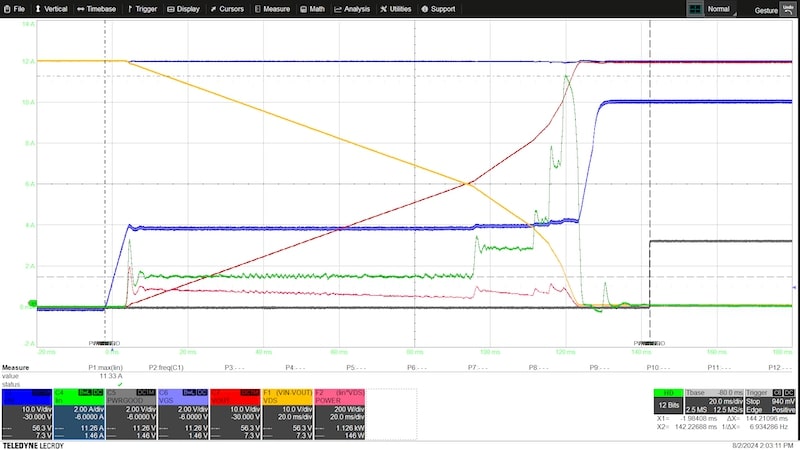Image resolution: width=800 pixels, height=450 pixels.
Task: Click the green status checkmark for P1
Action: pyautogui.click(x=120, y=384)
